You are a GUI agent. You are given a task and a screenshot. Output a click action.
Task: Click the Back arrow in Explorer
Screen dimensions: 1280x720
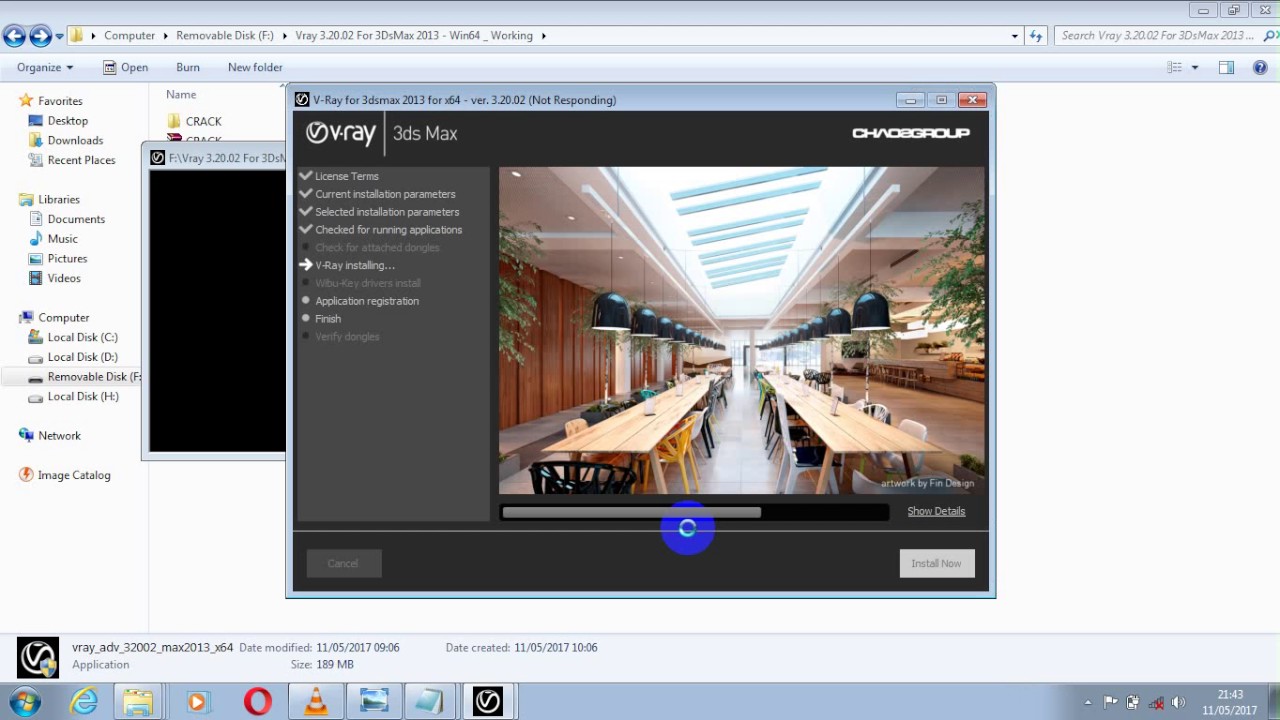(14, 36)
